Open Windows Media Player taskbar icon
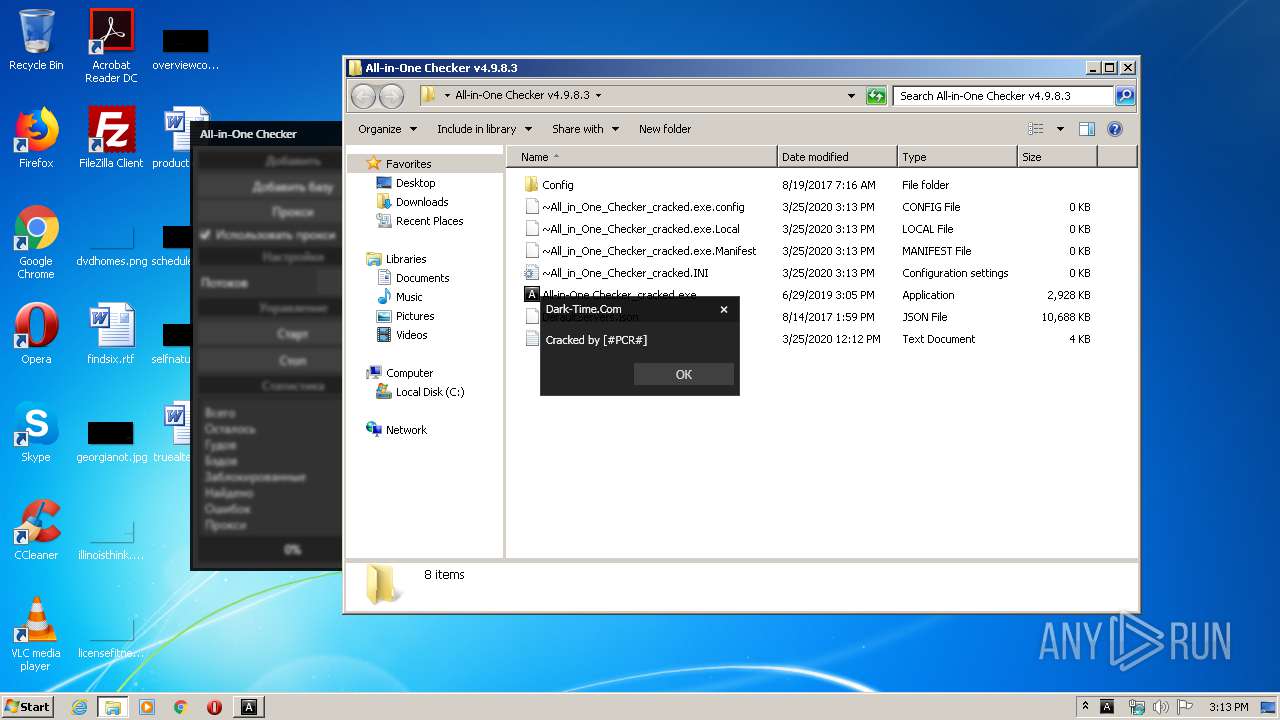This screenshot has width=1280, height=720. tap(147, 707)
